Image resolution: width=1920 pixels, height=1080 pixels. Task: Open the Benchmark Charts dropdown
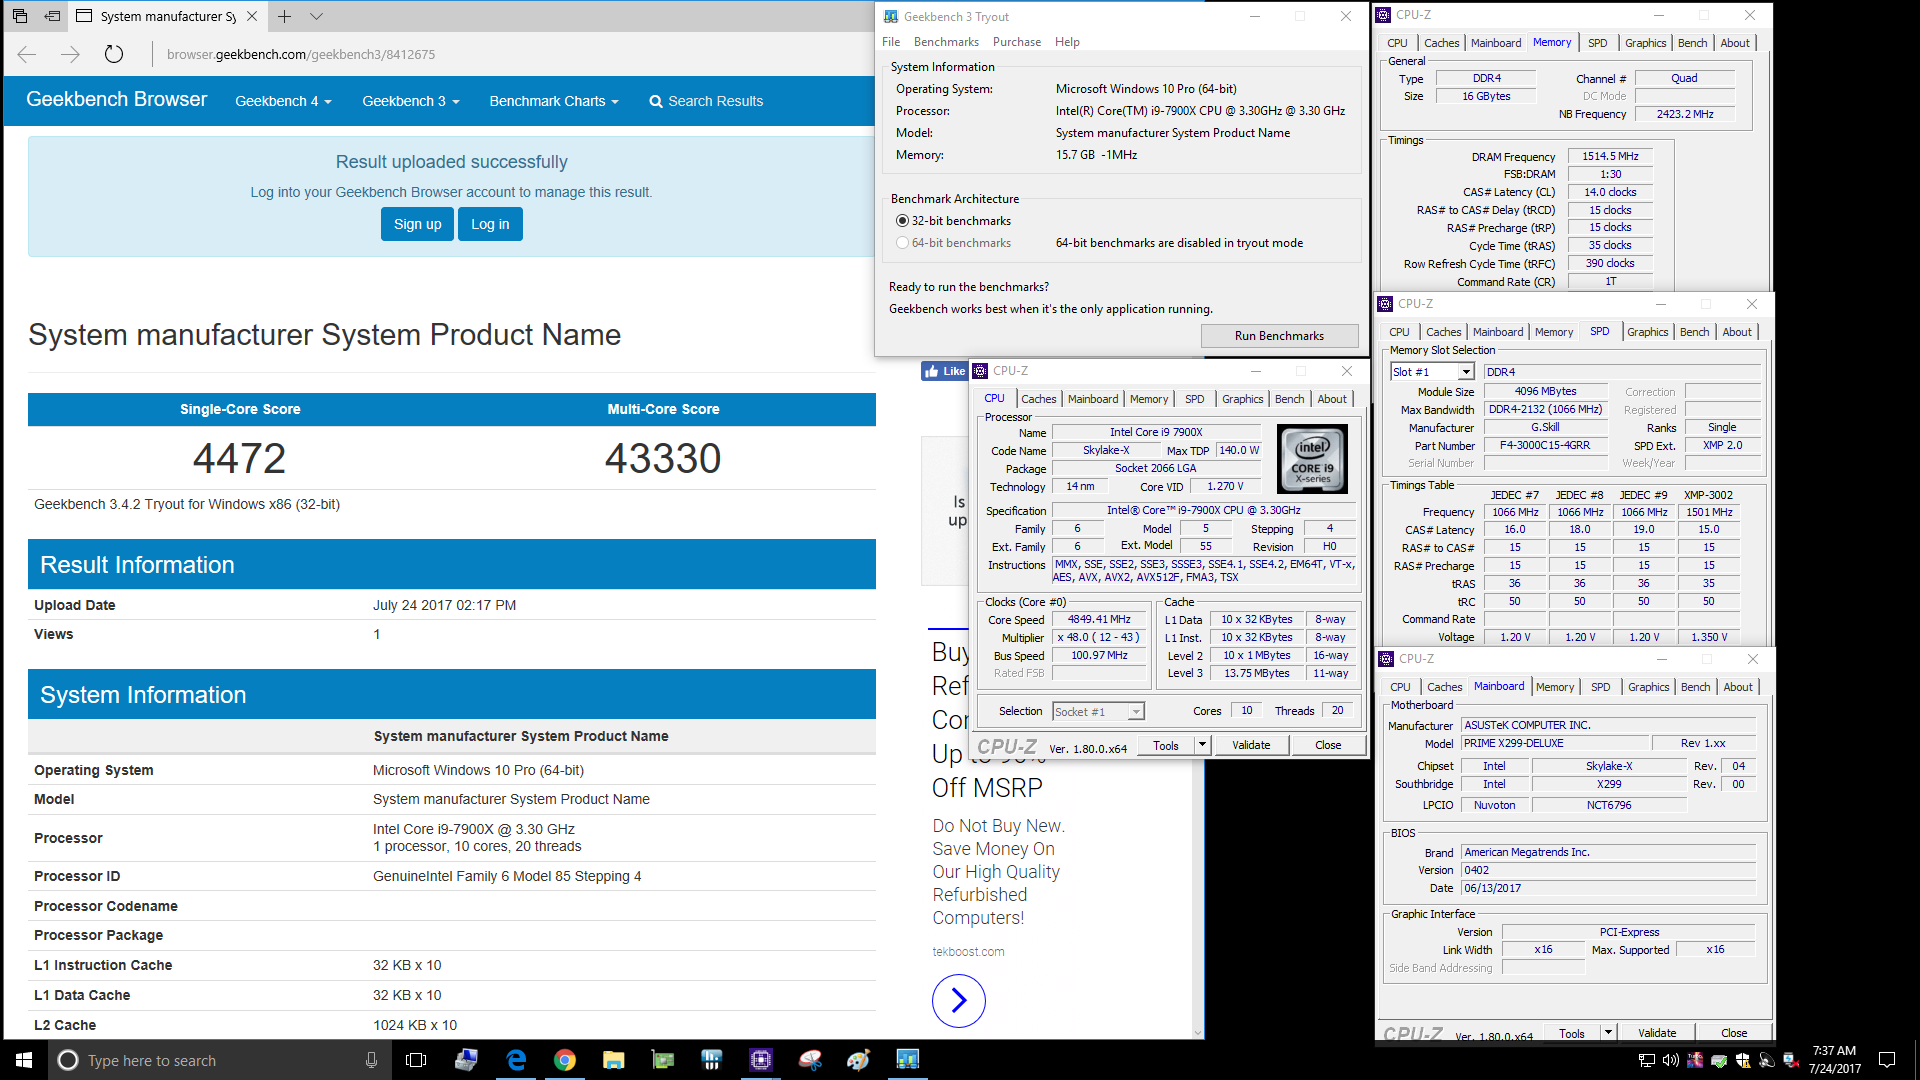(x=554, y=101)
